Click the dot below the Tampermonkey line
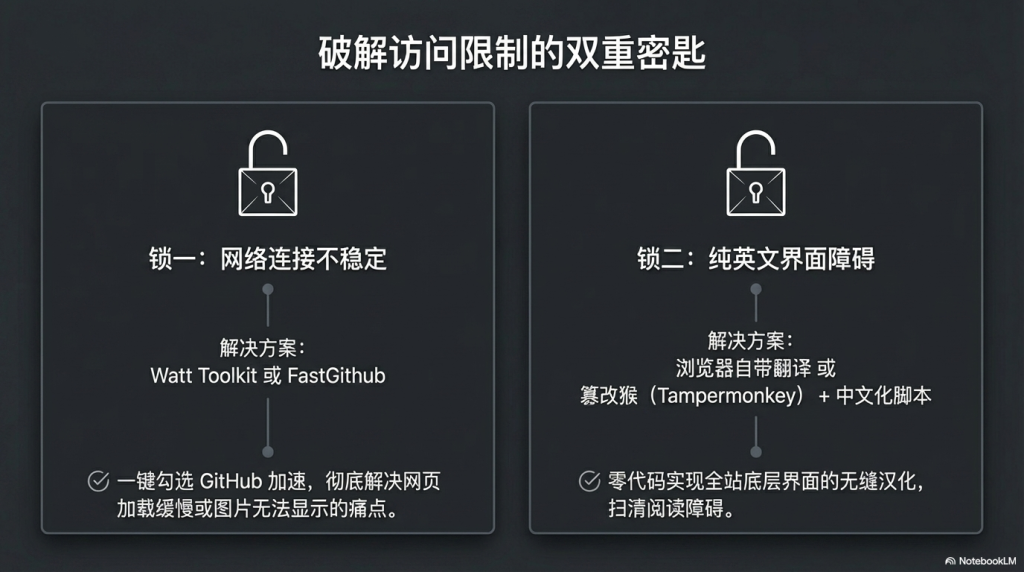 (x=756, y=451)
